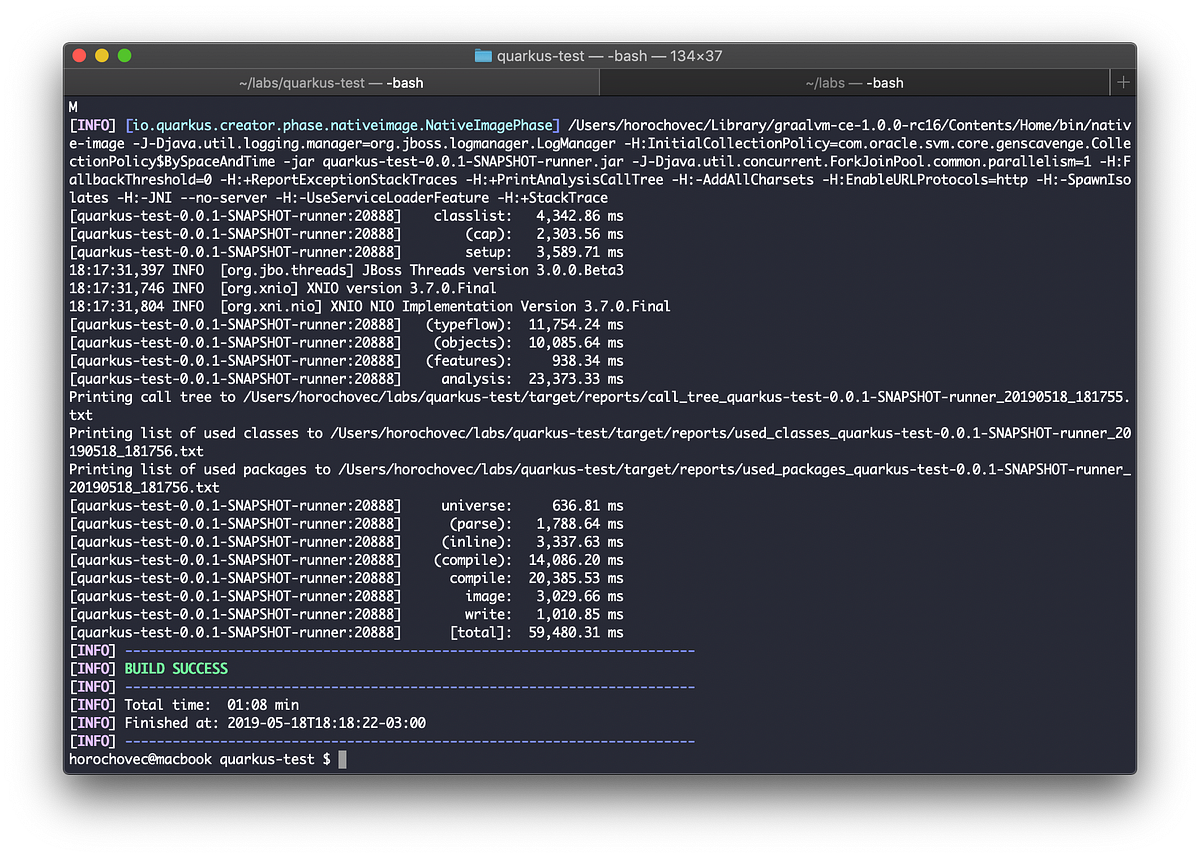Viewport: 1200px width, 858px height.
Task: Click 'XNIO NIO Implementation Version 3.7.0.Final' line
Action: point(369,306)
